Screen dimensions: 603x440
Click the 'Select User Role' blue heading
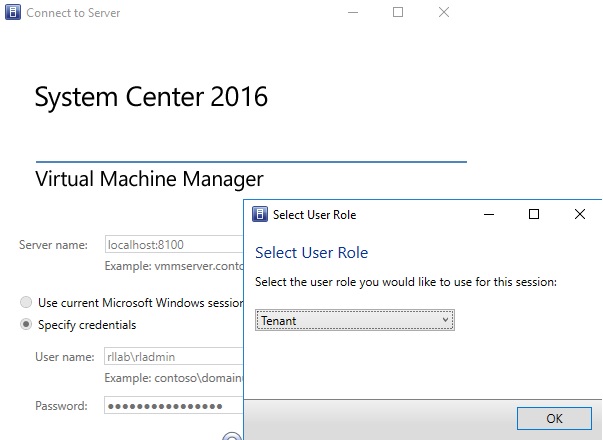point(311,253)
